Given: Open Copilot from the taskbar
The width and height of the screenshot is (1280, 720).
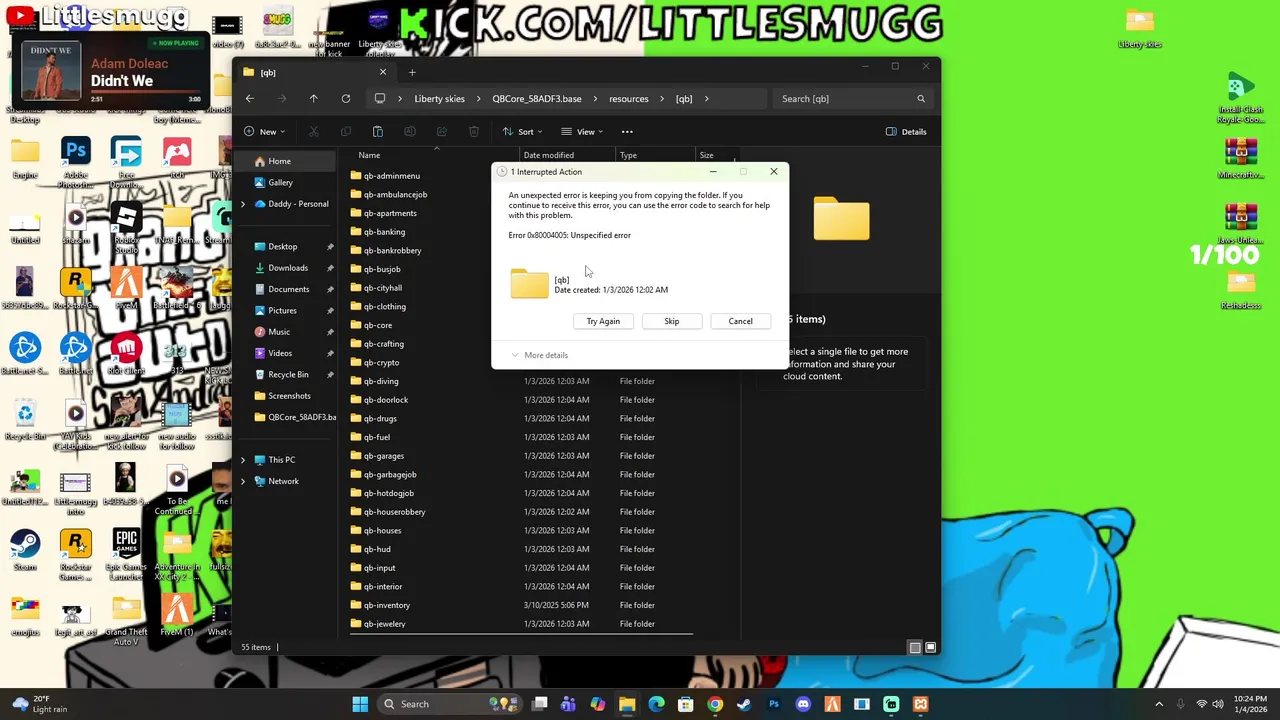Looking at the screenshot, I should point(597,704).
